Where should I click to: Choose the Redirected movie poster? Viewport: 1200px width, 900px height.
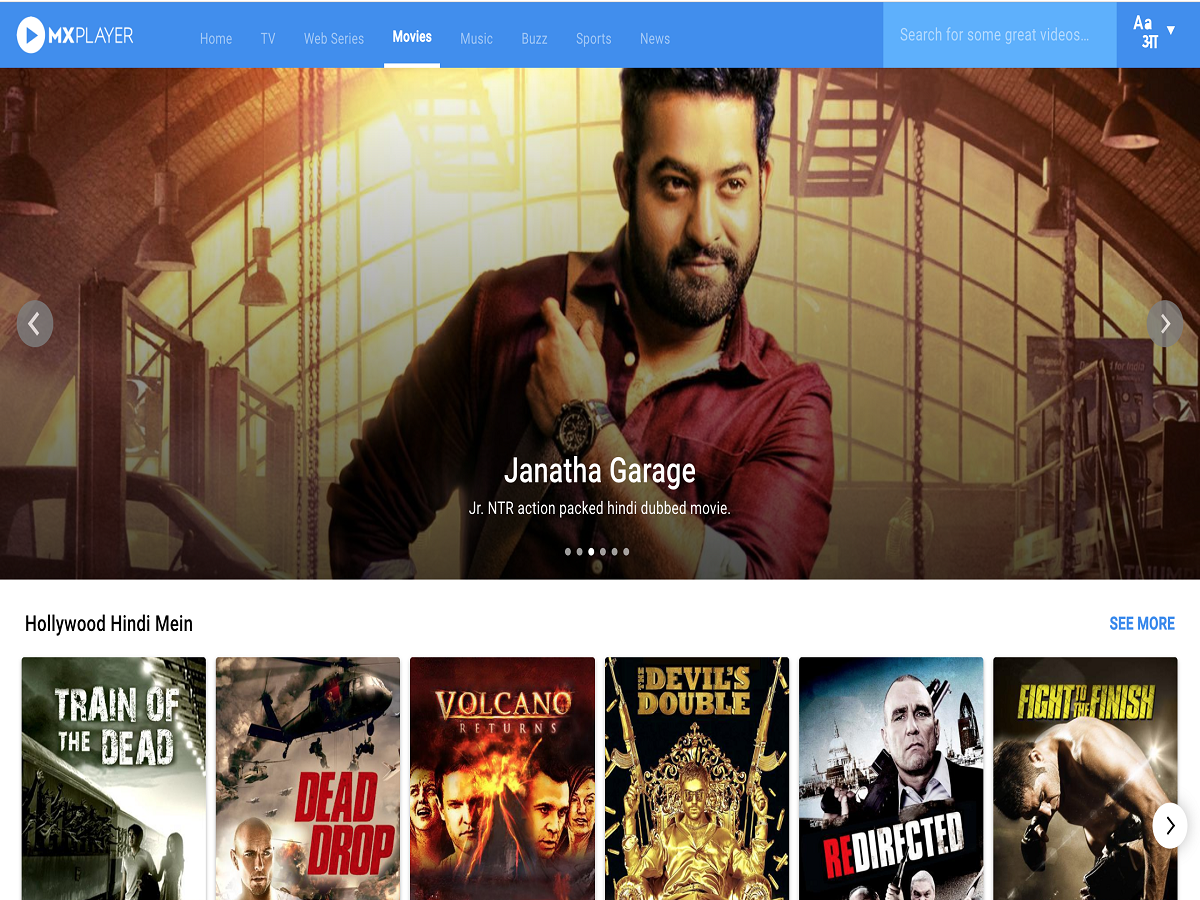coord(891,778)
